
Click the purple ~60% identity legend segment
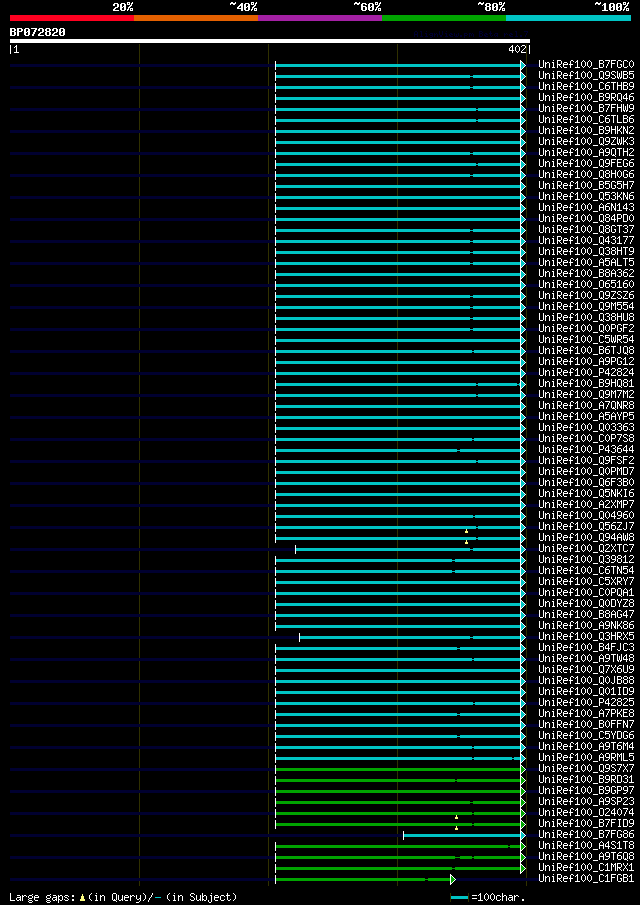click(x=320, y=18)
